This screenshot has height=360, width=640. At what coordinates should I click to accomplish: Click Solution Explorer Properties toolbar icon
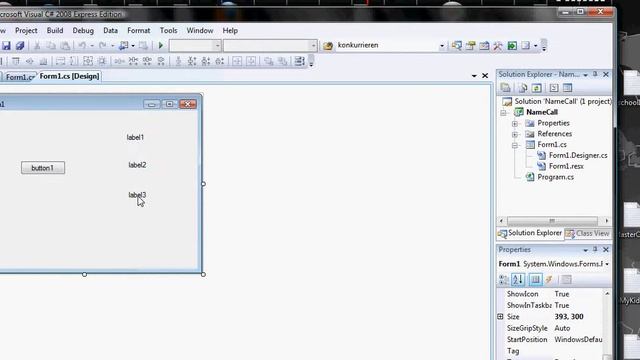505,88
